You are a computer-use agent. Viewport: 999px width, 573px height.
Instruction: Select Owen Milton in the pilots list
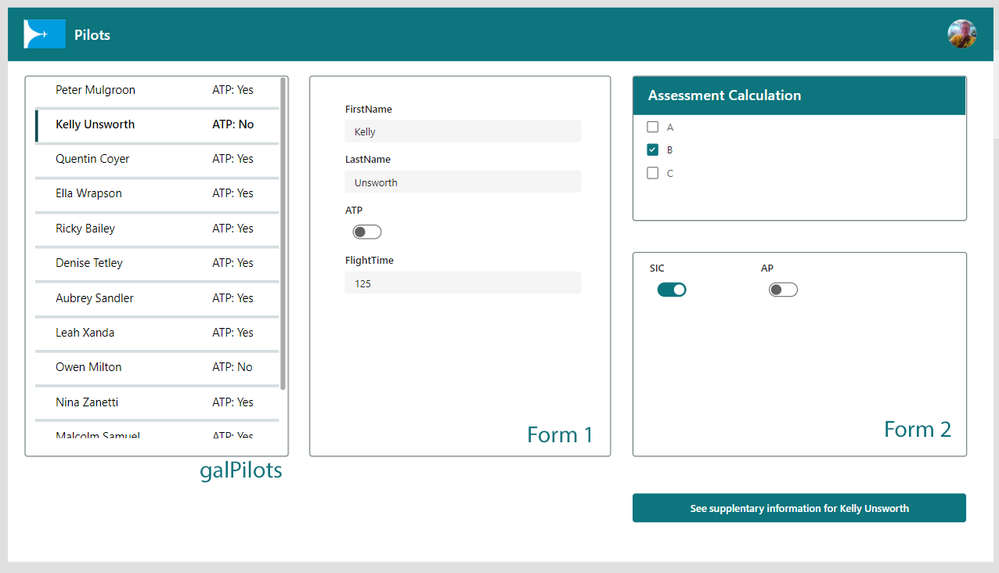(157, 367)
